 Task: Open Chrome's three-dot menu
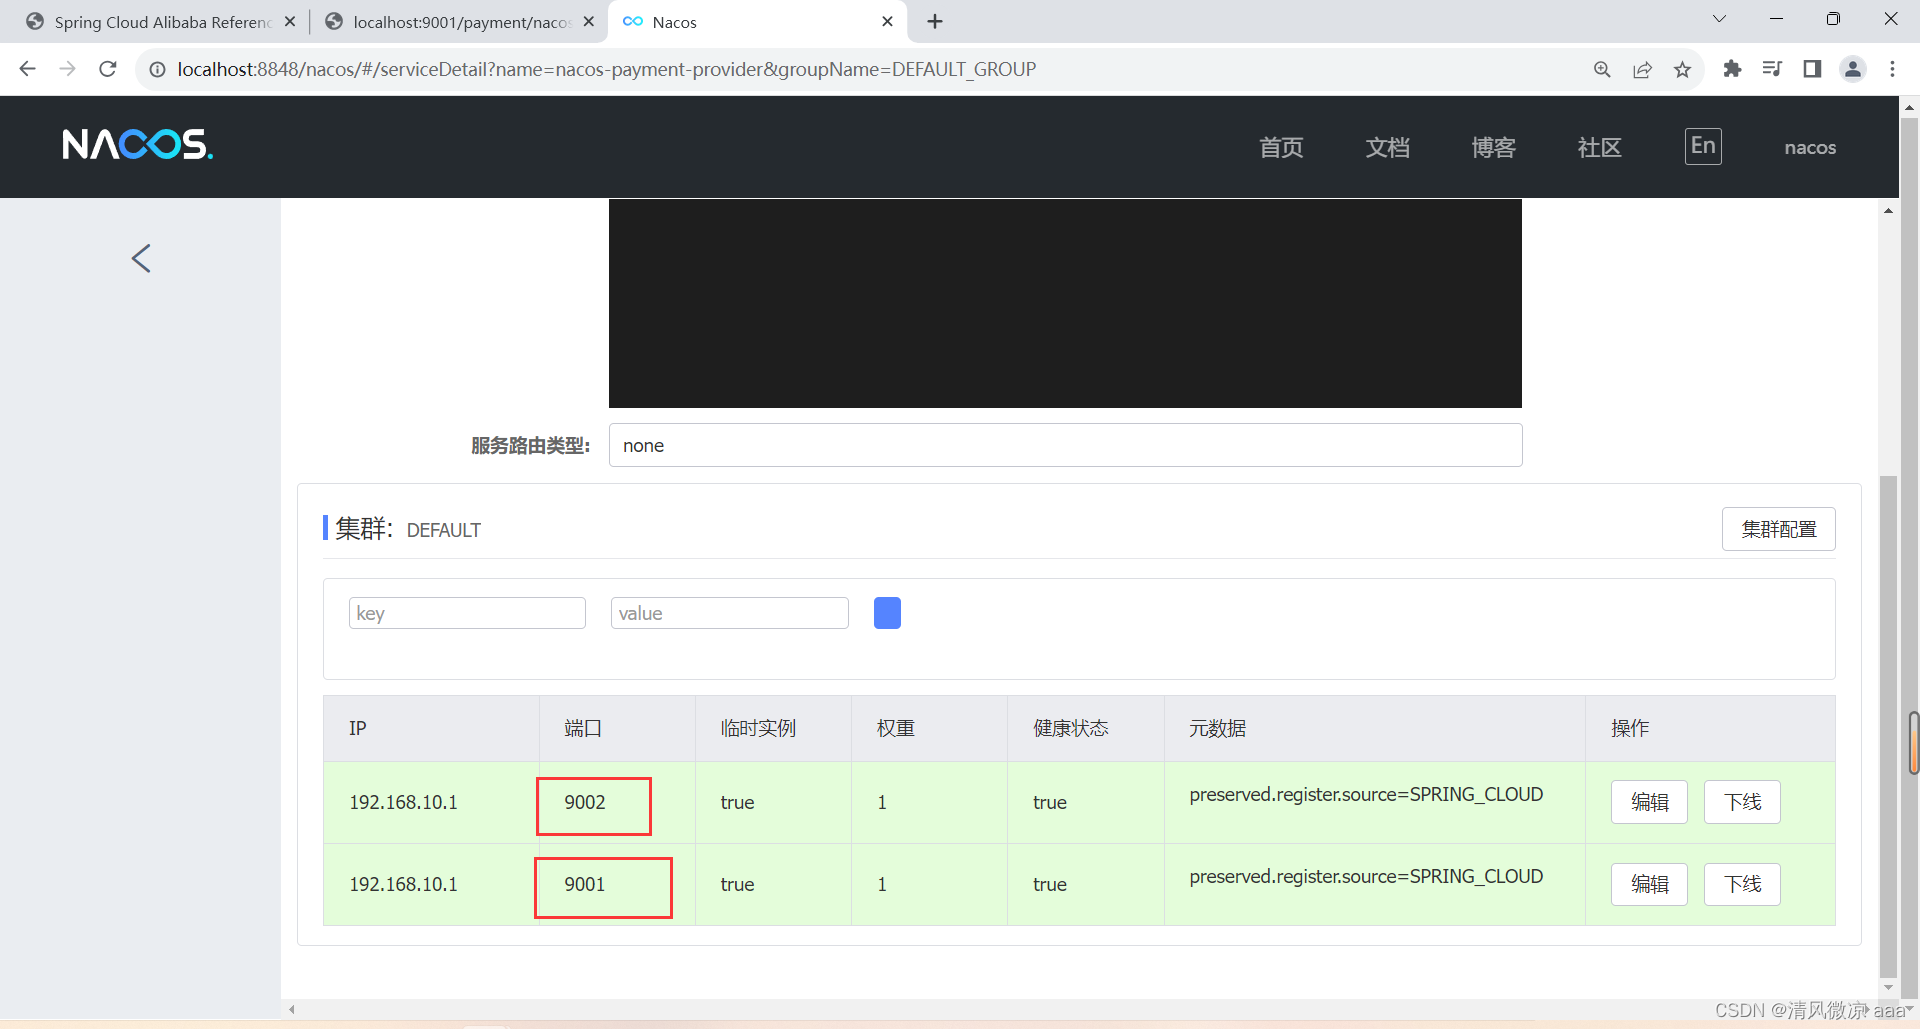1892,69
